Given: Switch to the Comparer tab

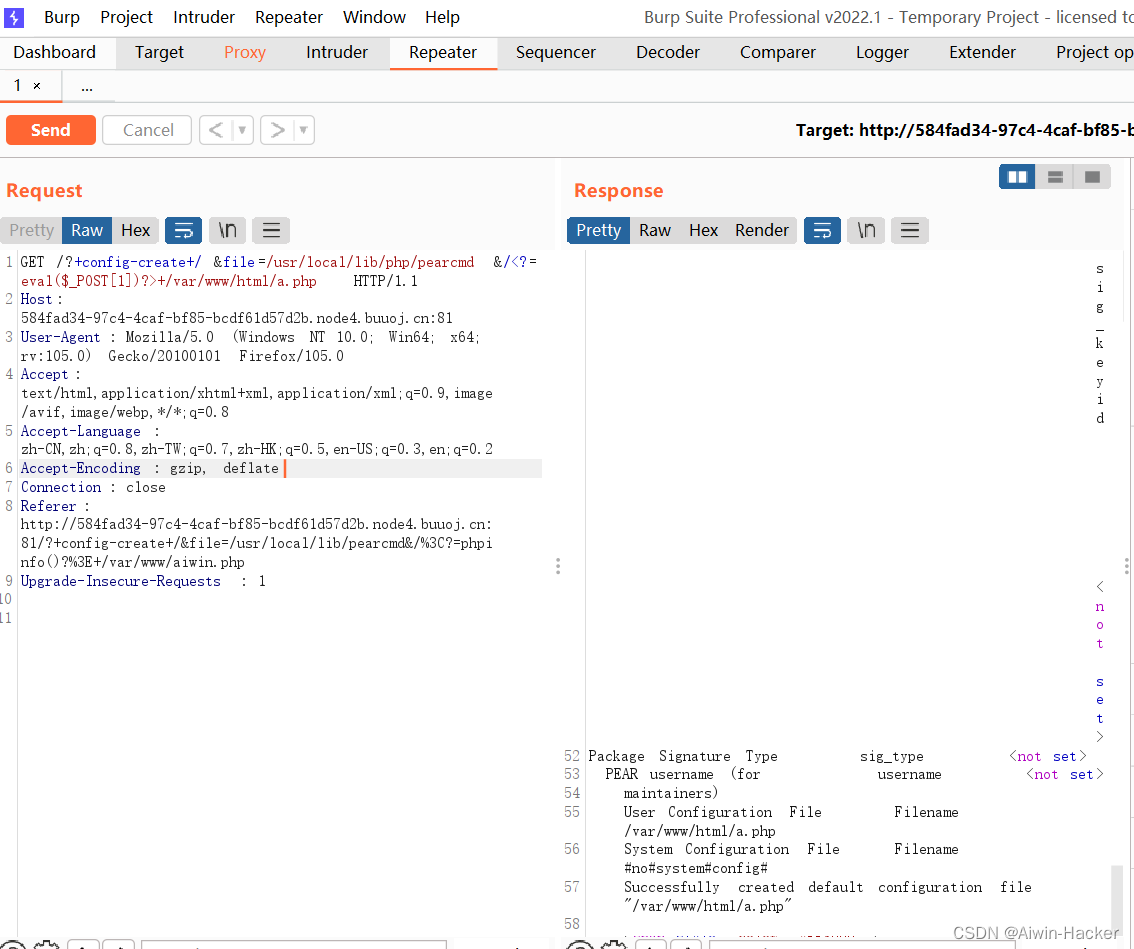Looking at the screenshot, I should [777, 53].
